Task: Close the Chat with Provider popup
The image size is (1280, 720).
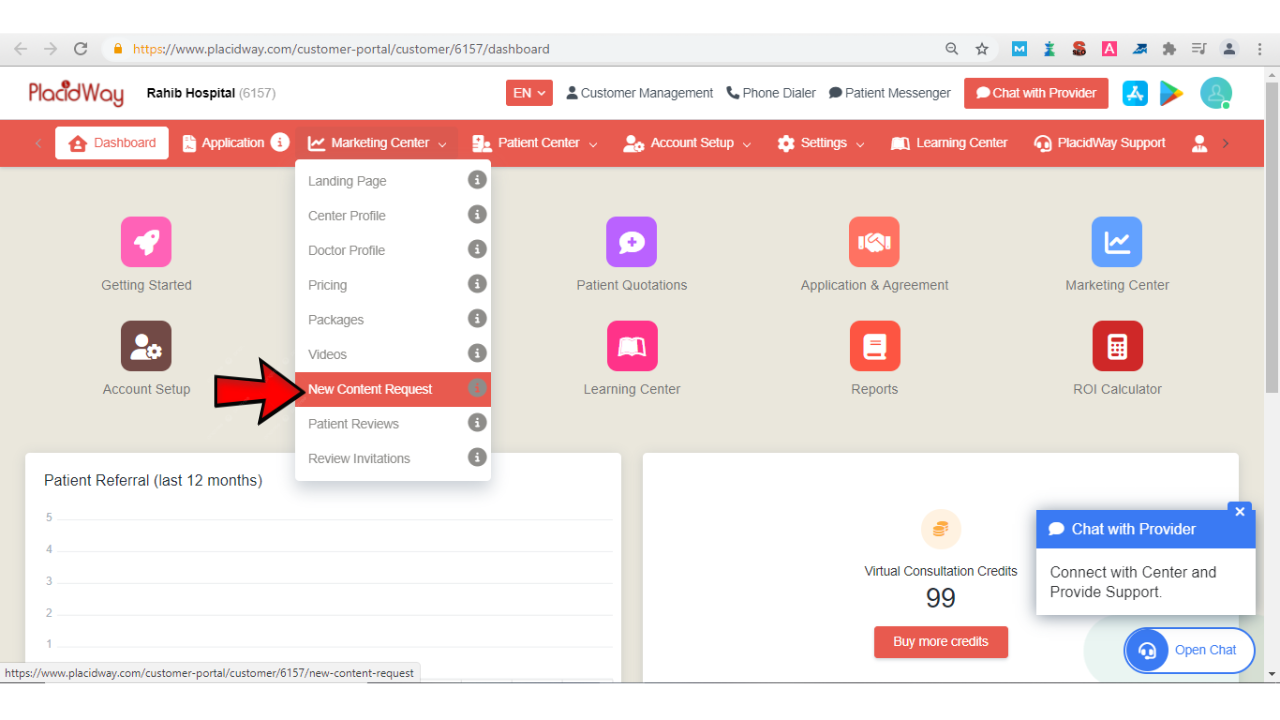Action: pyautogui.click(x=1240, y=512)
